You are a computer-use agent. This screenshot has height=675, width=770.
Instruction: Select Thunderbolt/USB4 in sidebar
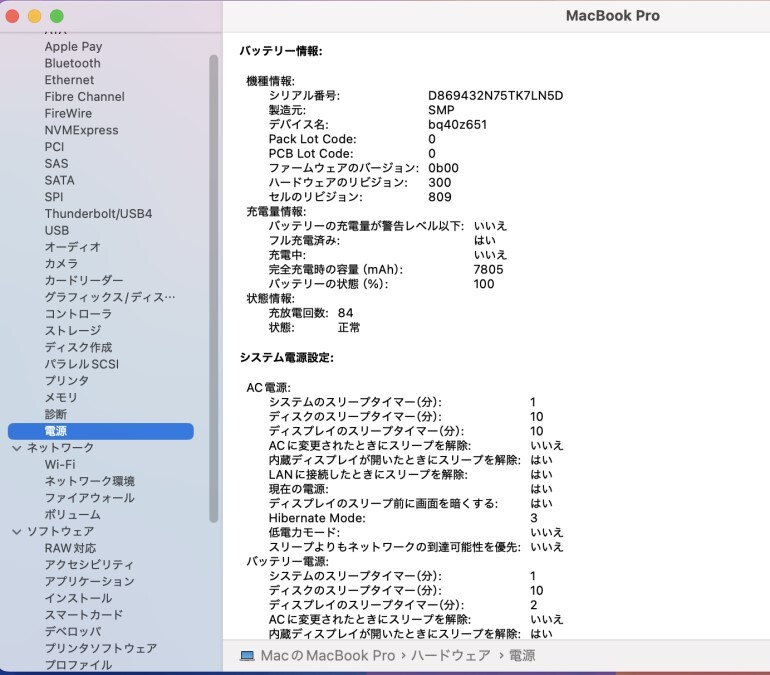tap(98, 214)
